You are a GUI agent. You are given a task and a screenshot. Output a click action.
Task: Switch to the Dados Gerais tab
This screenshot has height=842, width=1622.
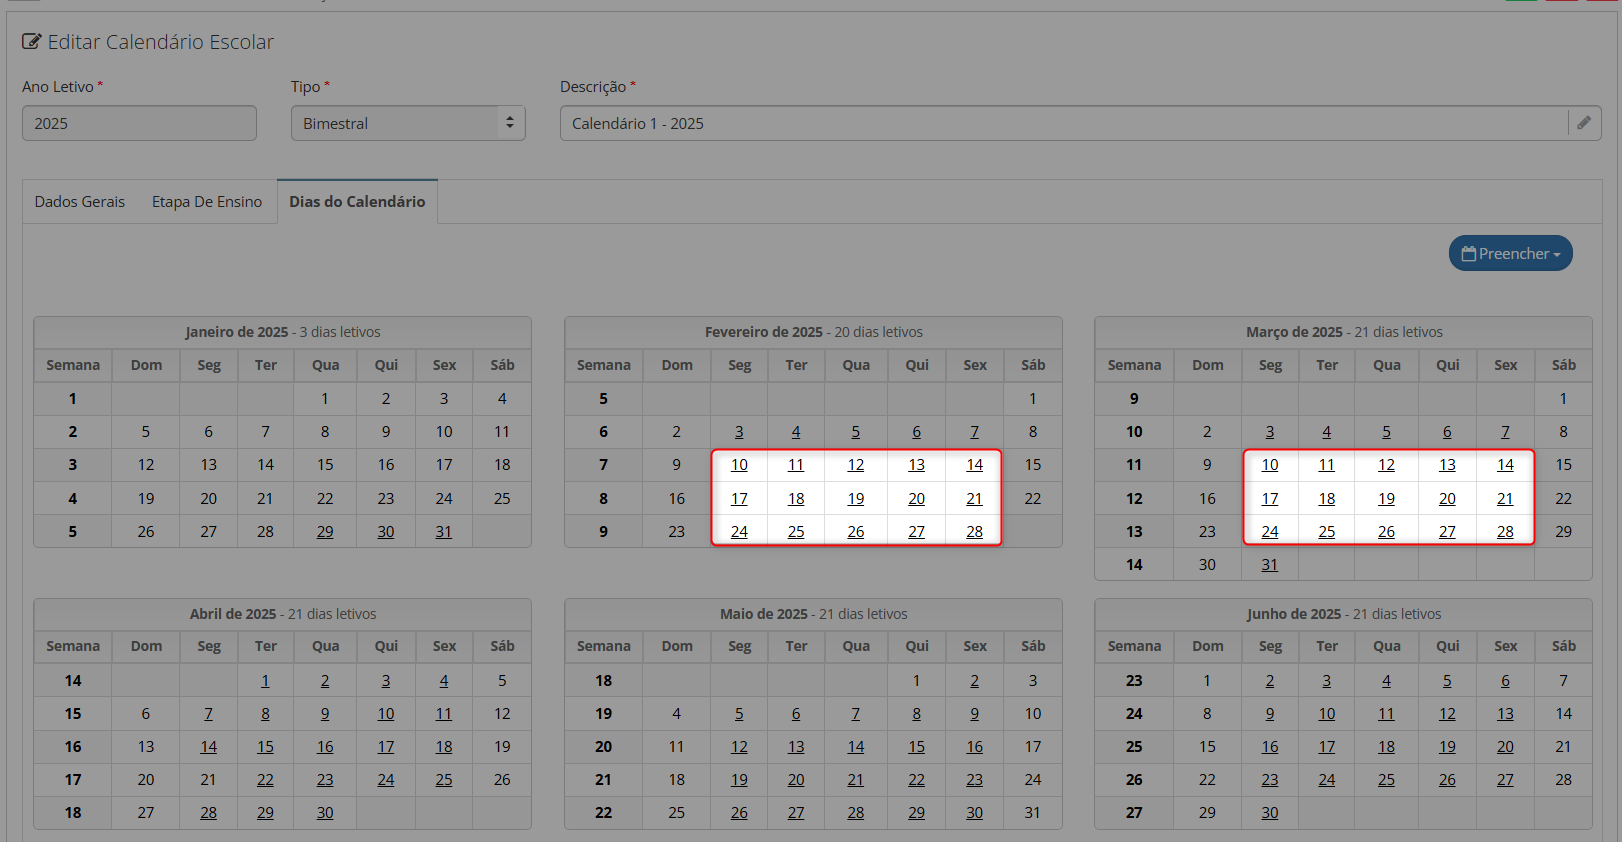pyautogui.click(x=80, y=202)
